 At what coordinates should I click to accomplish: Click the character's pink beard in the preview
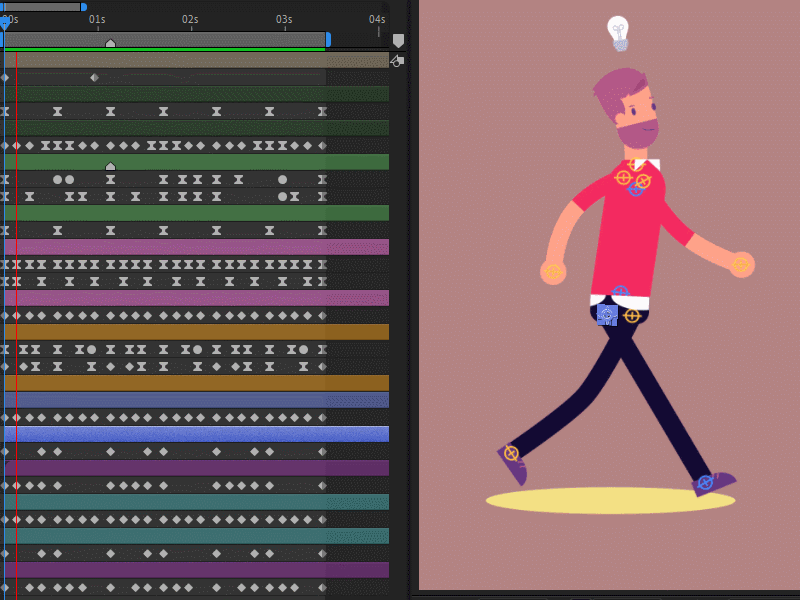639,134
